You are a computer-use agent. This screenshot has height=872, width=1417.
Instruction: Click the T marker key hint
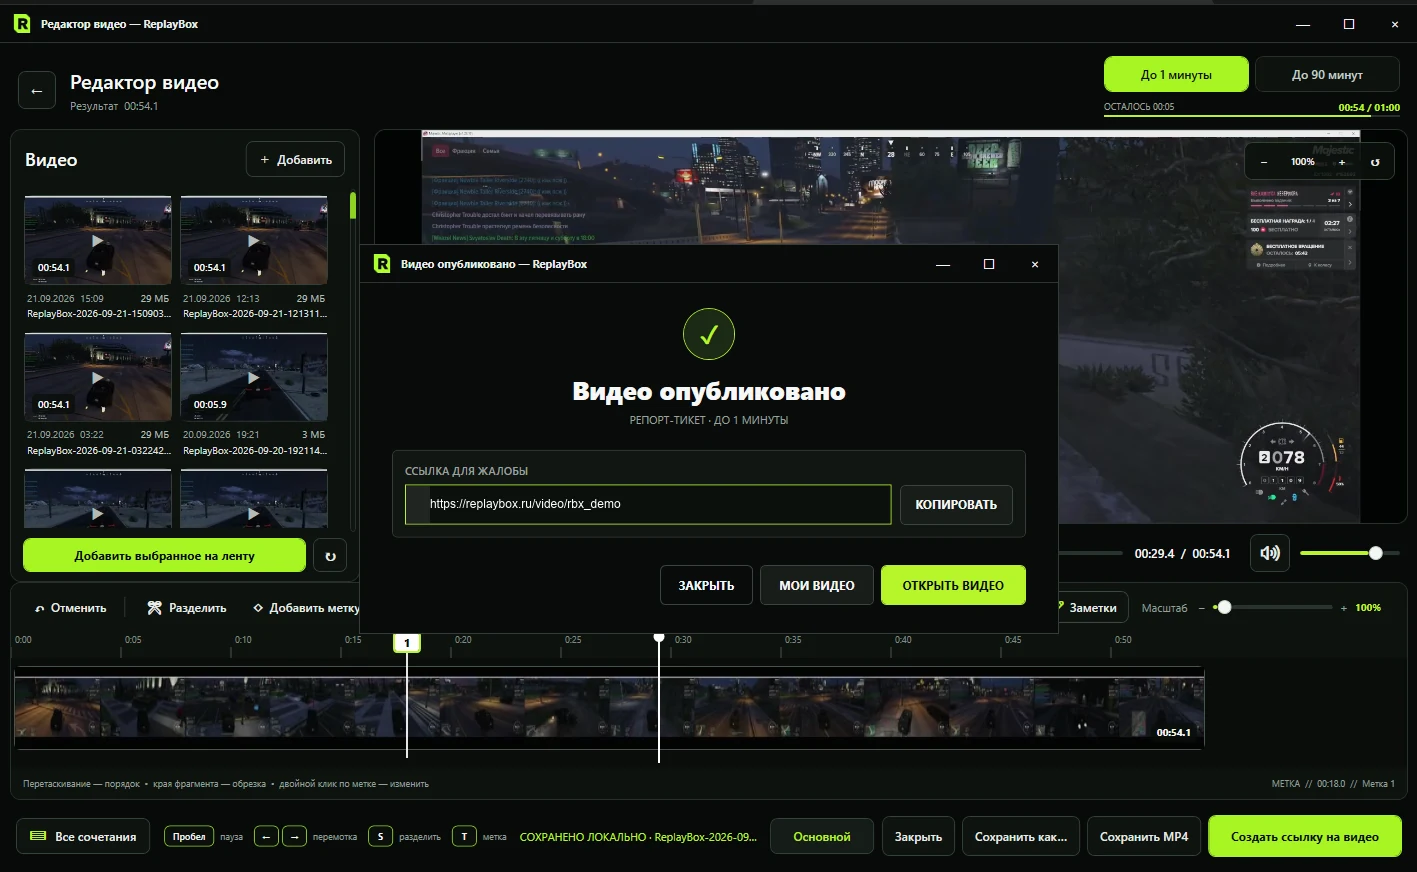coord(464,837)
